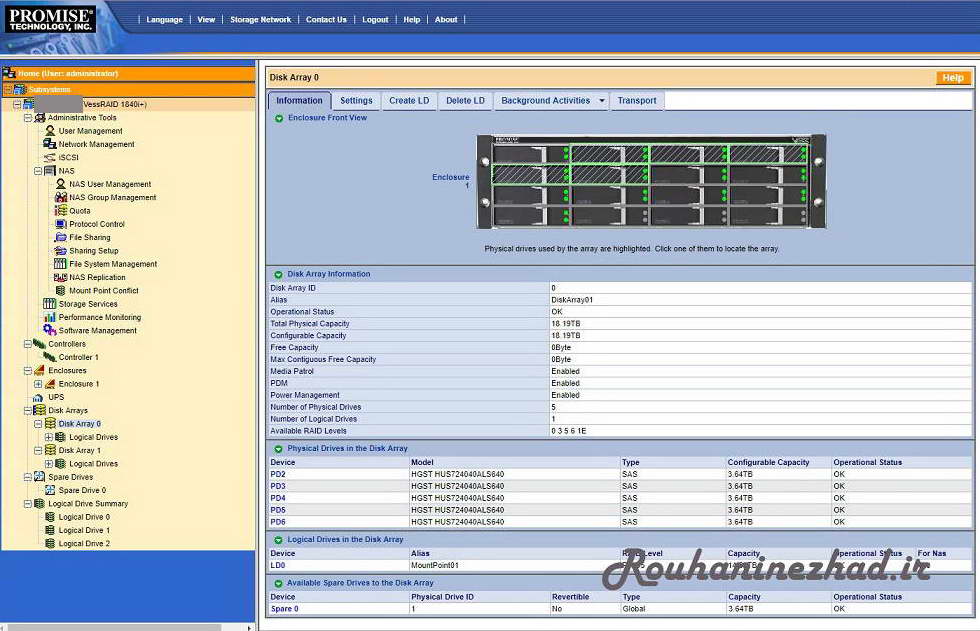980x631 pixels.
Task: Collapse the Disk Array 0 node
Action: point(38,424)
